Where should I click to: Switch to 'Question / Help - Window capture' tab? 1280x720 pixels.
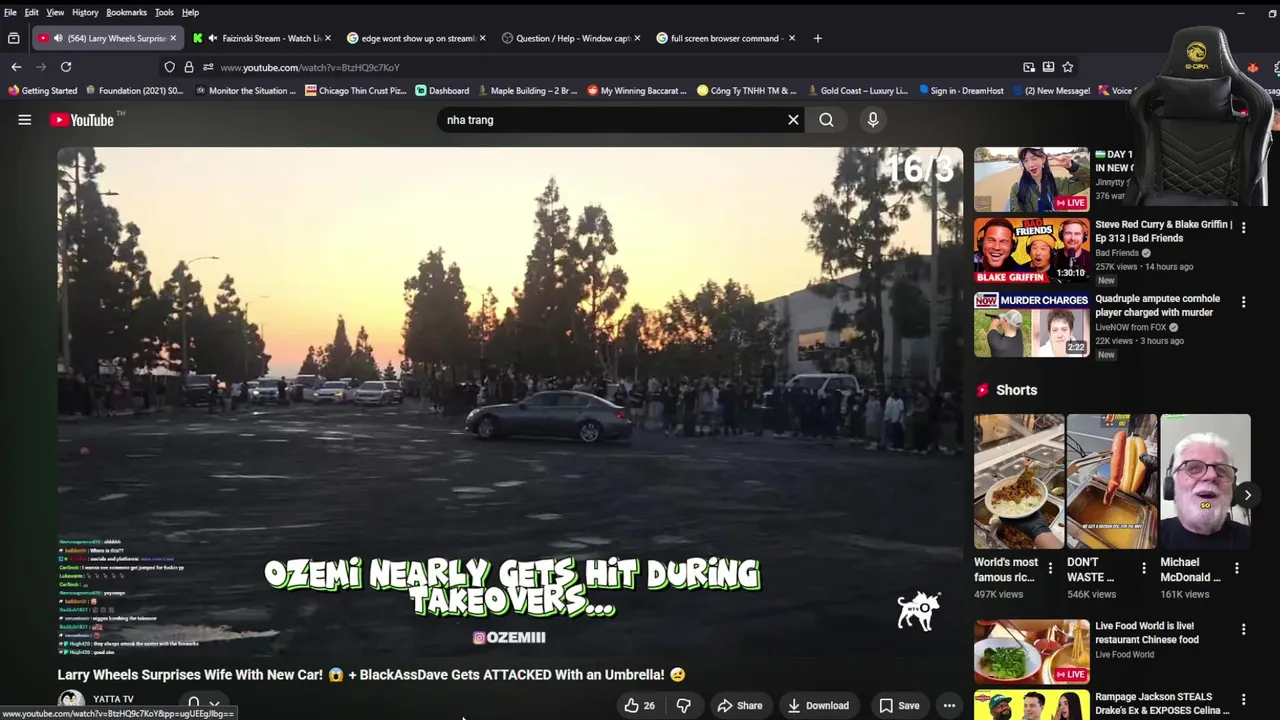point(572,38)
